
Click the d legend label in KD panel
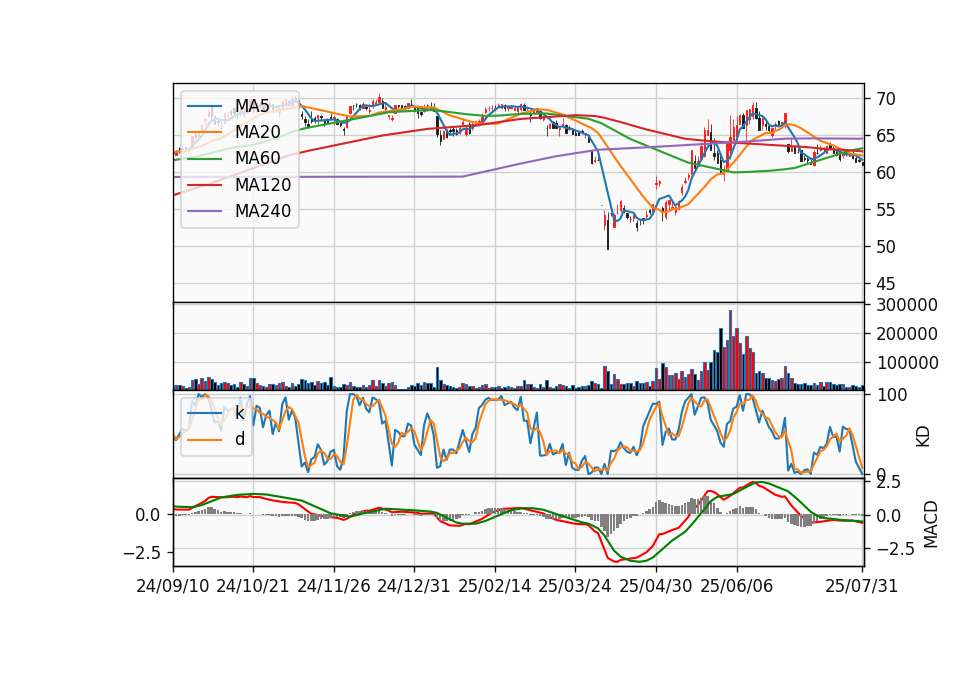click(x=240, y=439)
